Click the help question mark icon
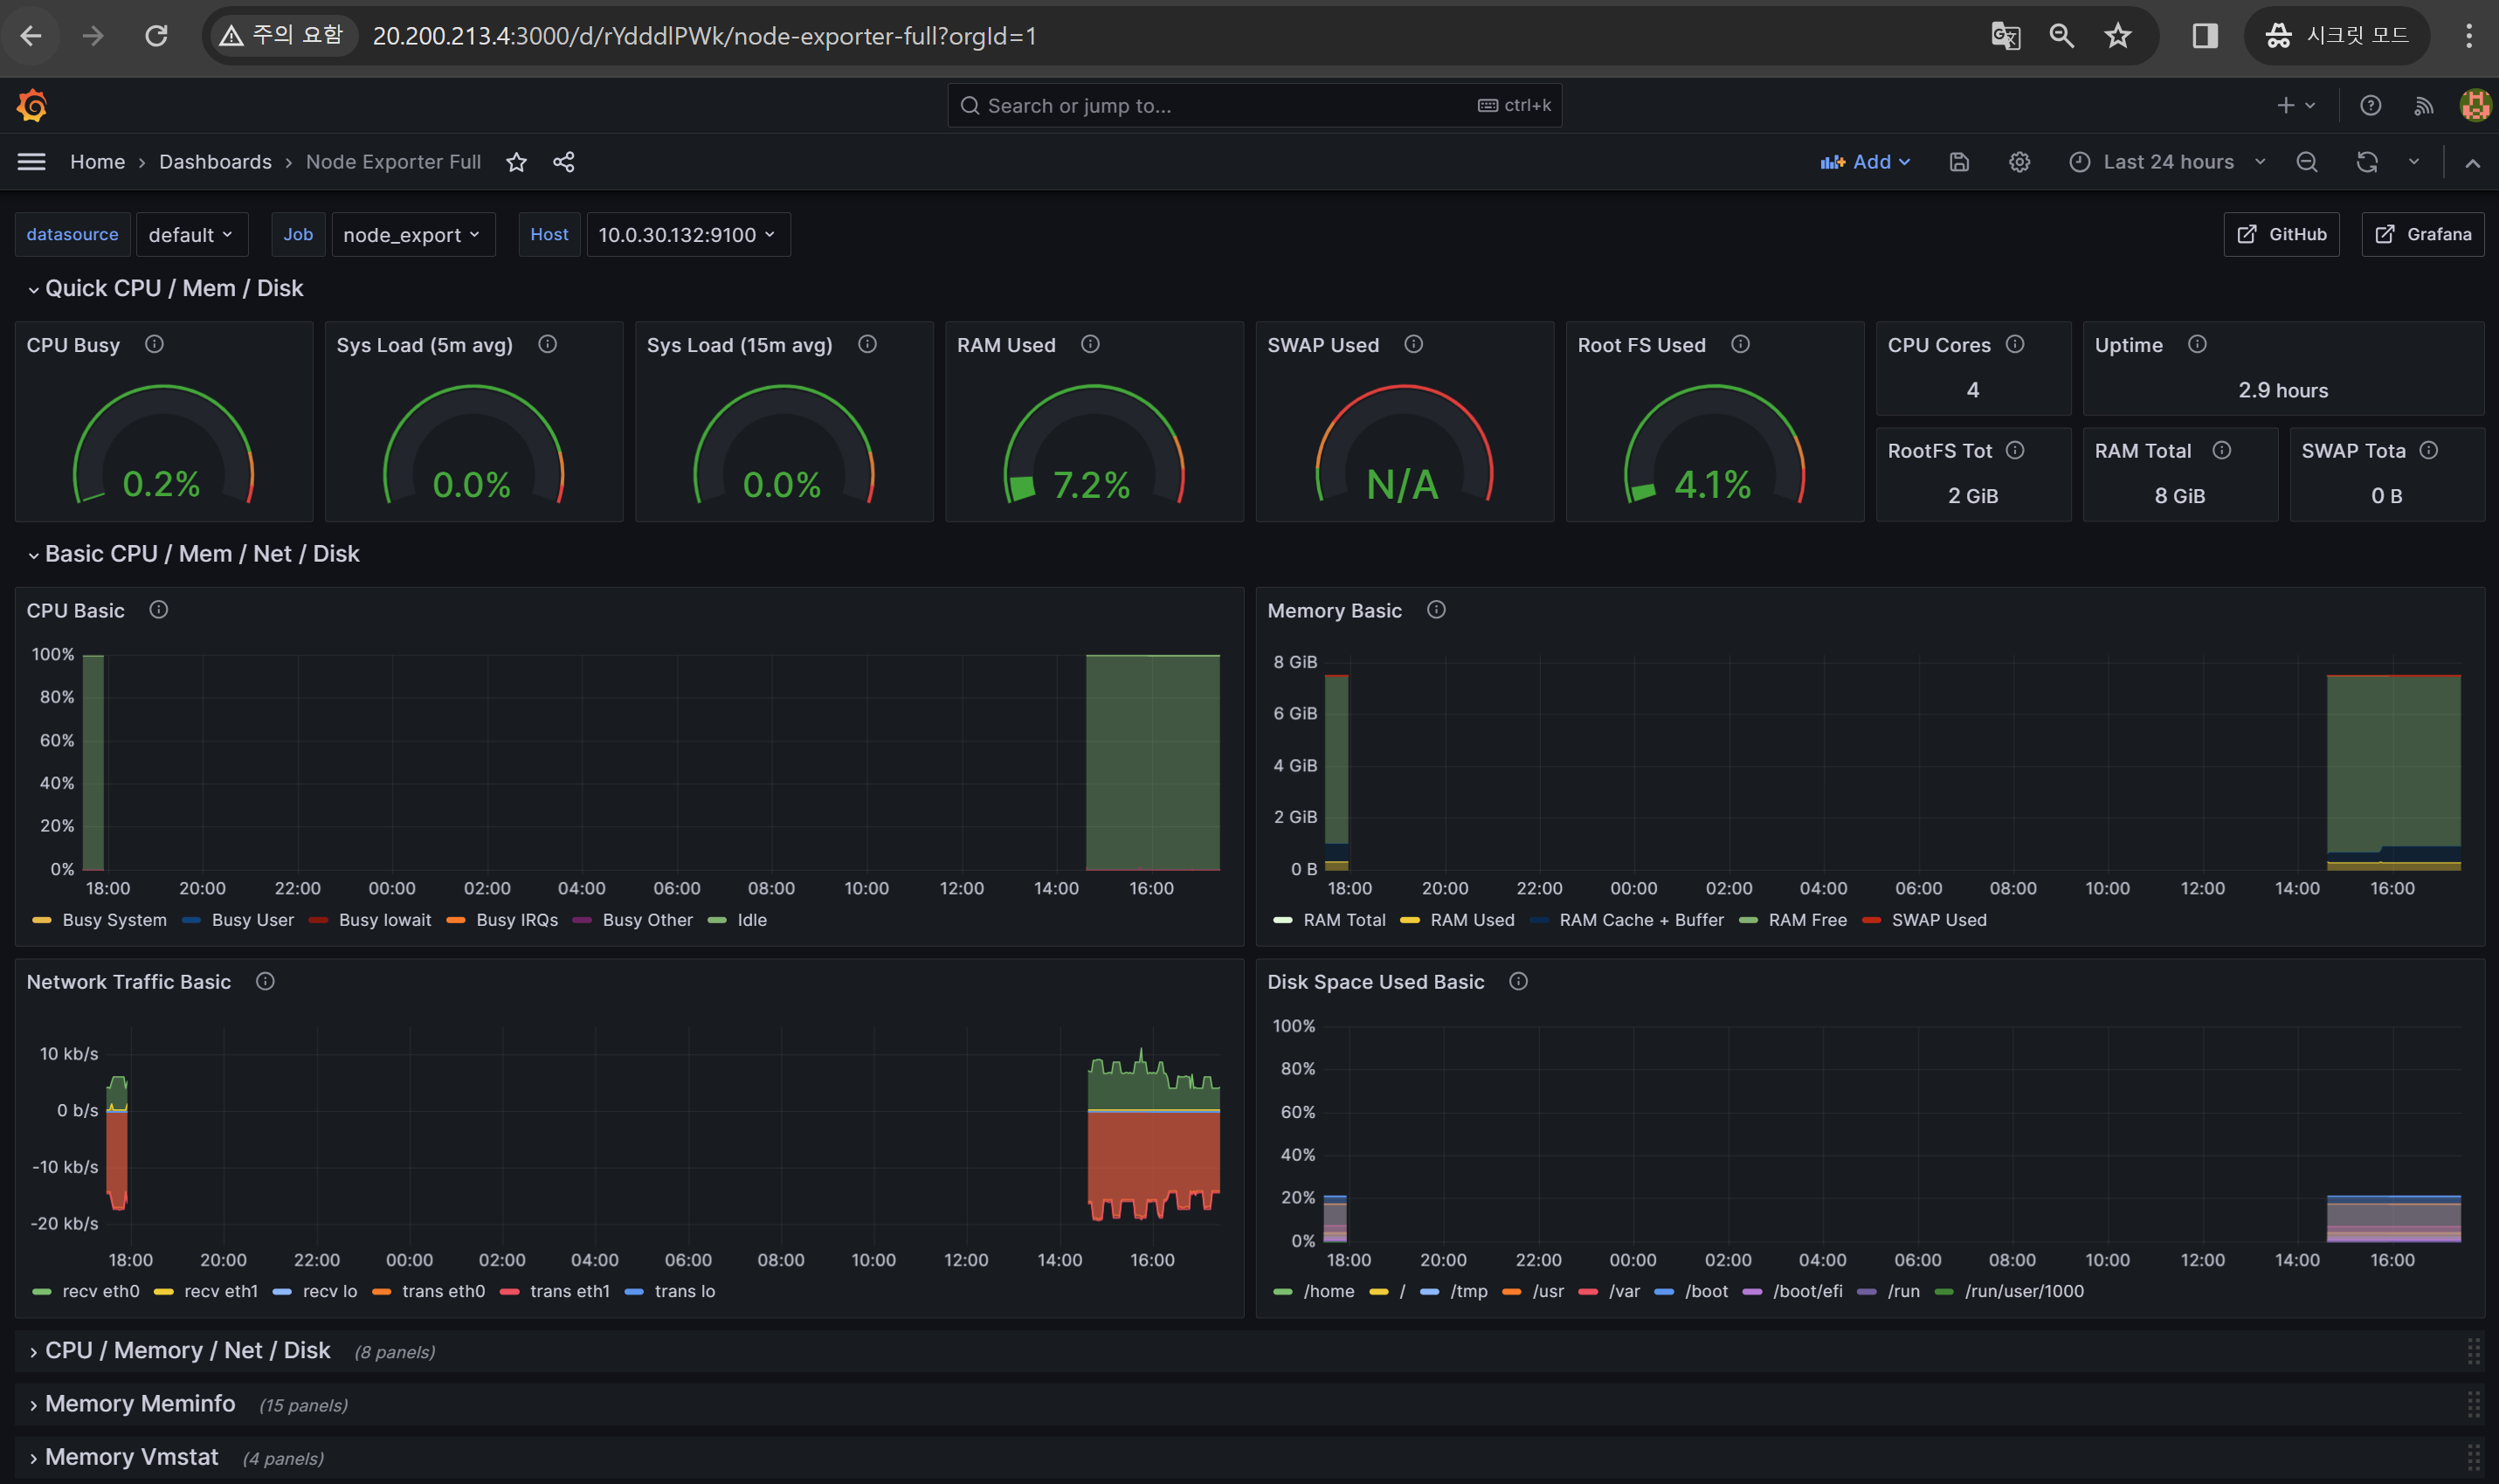Screen dimensions: 2499x1484 pyautogui.click(x=2370, y=106)
